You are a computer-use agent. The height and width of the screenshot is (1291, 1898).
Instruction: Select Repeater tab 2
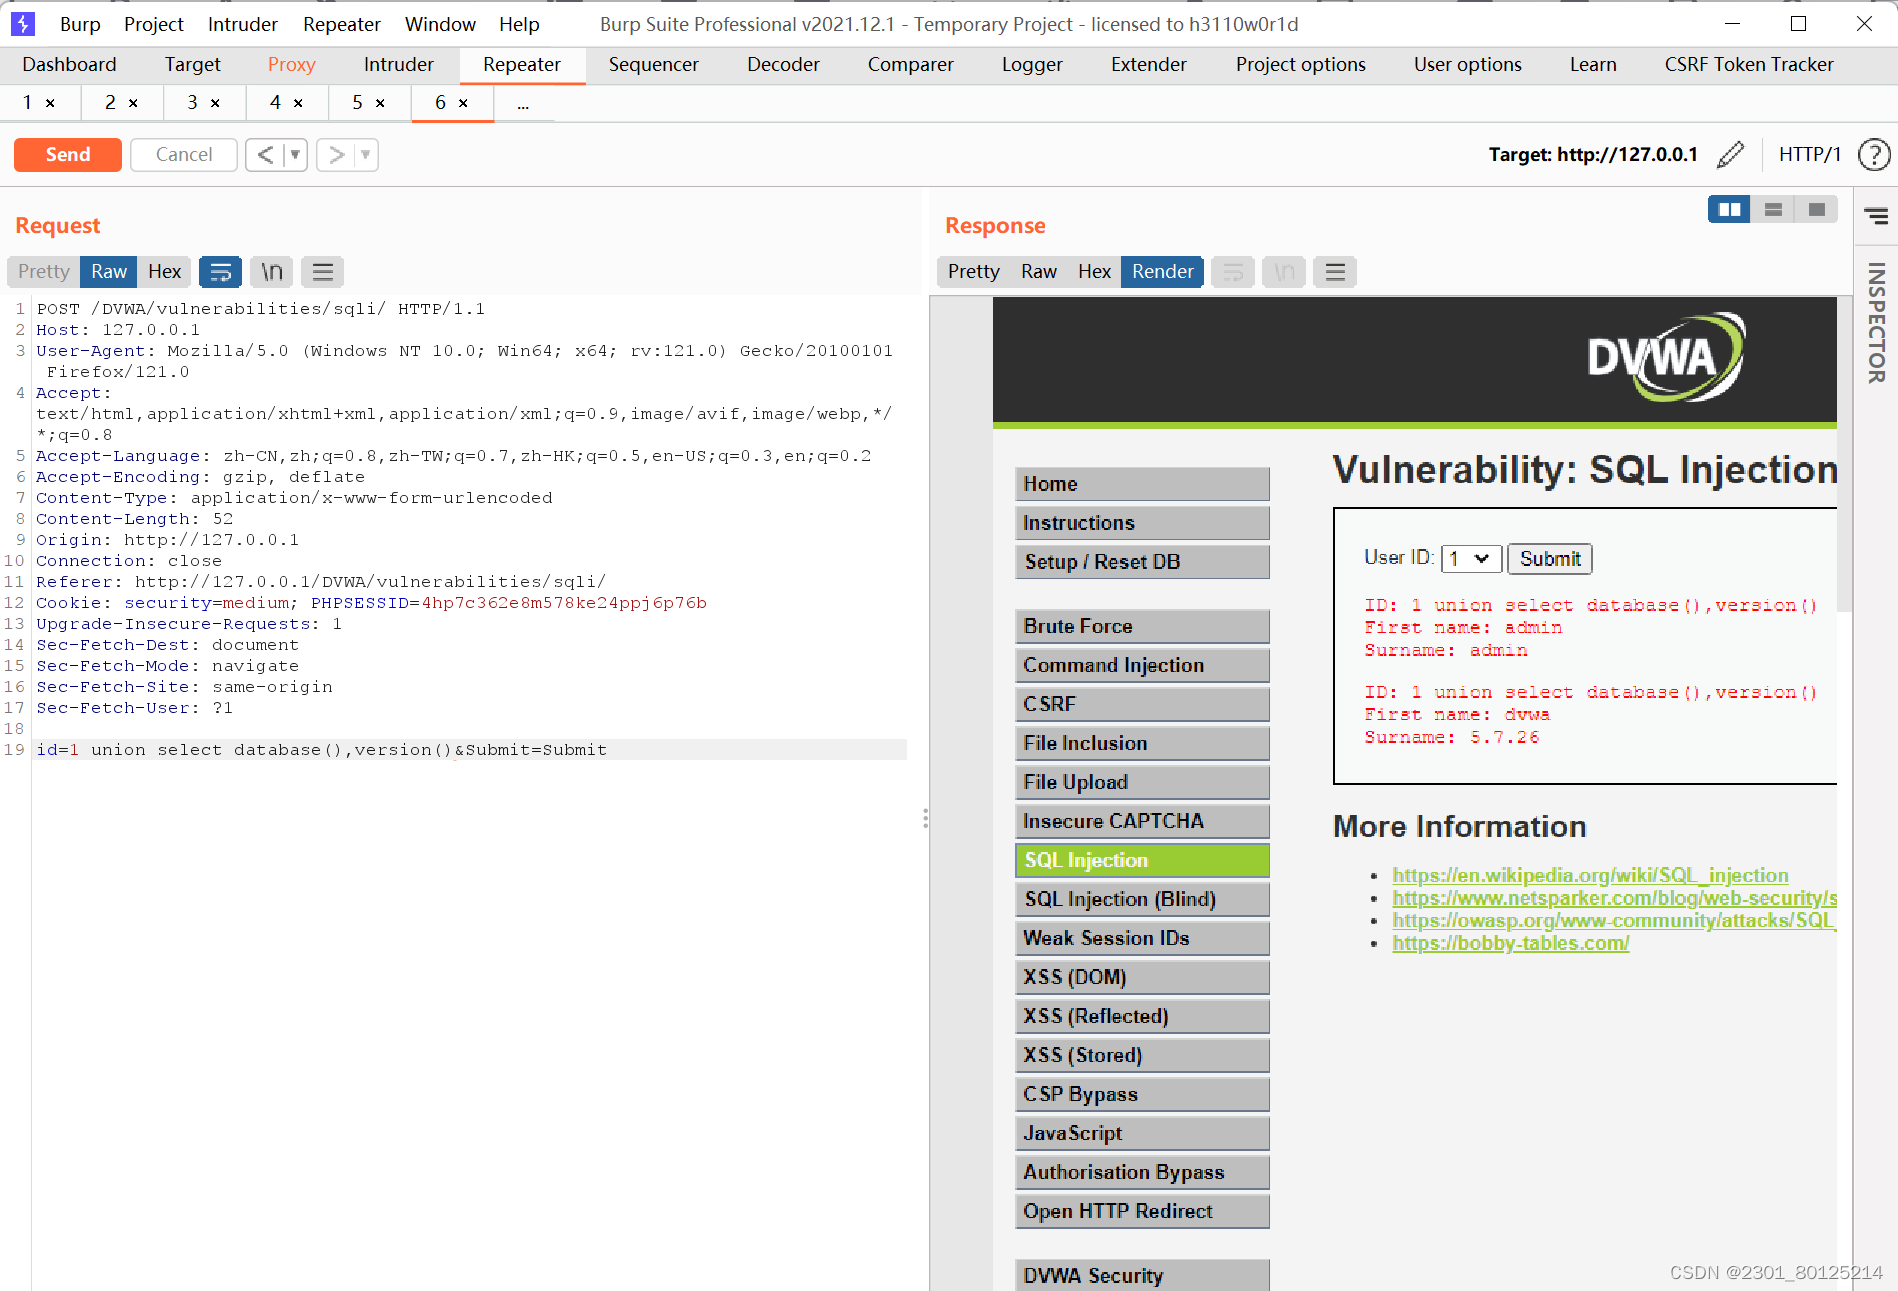coord(110,103)
